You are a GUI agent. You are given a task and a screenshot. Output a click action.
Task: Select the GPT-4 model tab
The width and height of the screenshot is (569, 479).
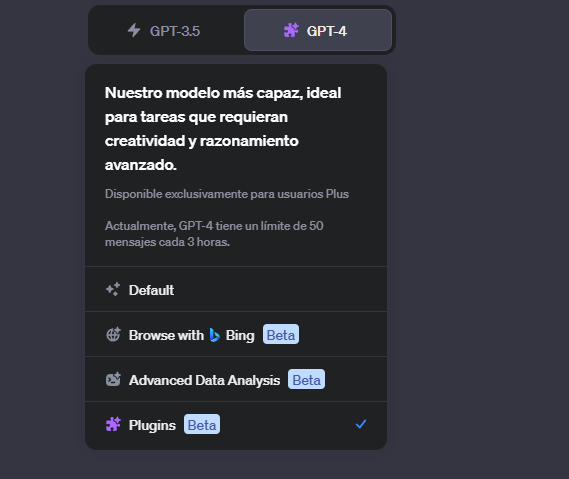[318, 30]
